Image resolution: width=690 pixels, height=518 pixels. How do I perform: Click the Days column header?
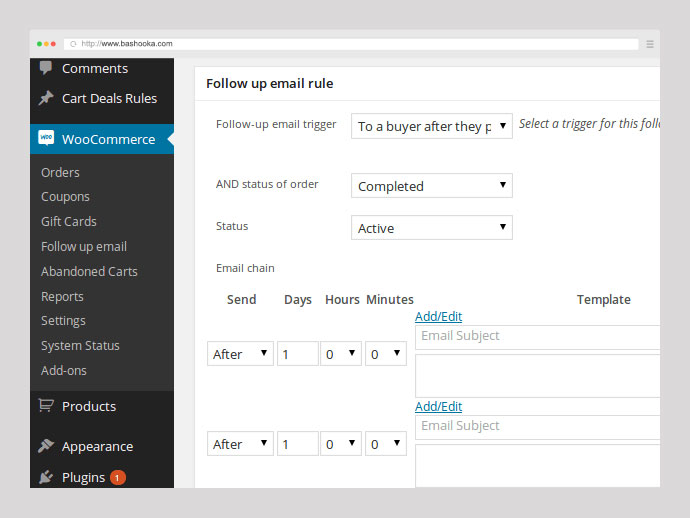[x=298, y=300]
